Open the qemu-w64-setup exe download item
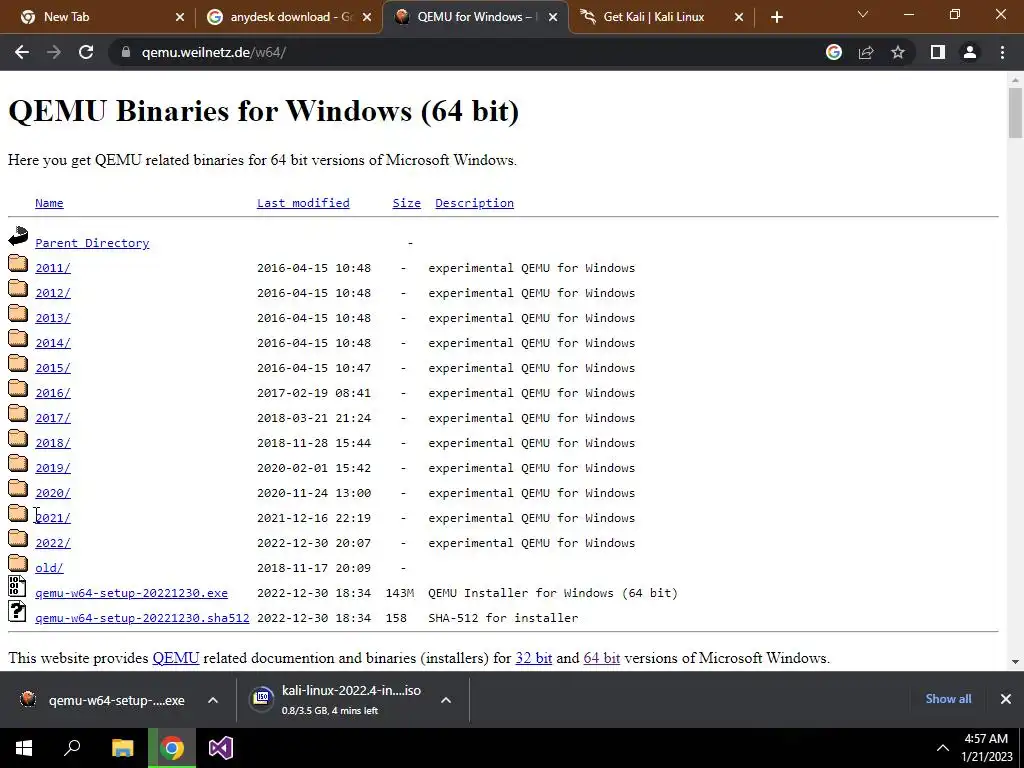 coord(102,700)
